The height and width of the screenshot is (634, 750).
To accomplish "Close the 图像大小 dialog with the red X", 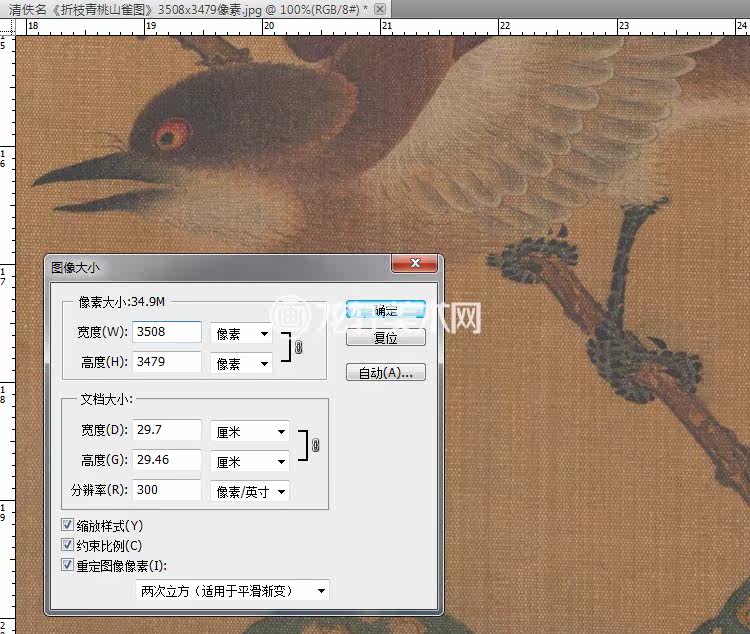I will 415,263.
